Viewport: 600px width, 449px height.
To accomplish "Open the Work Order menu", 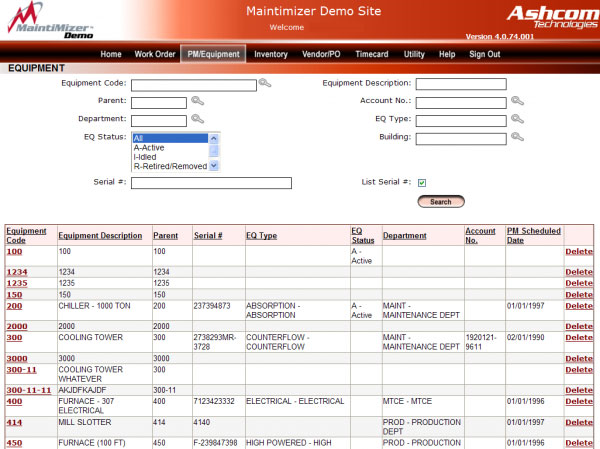I will pyautogui.click(x=154, y=54).
